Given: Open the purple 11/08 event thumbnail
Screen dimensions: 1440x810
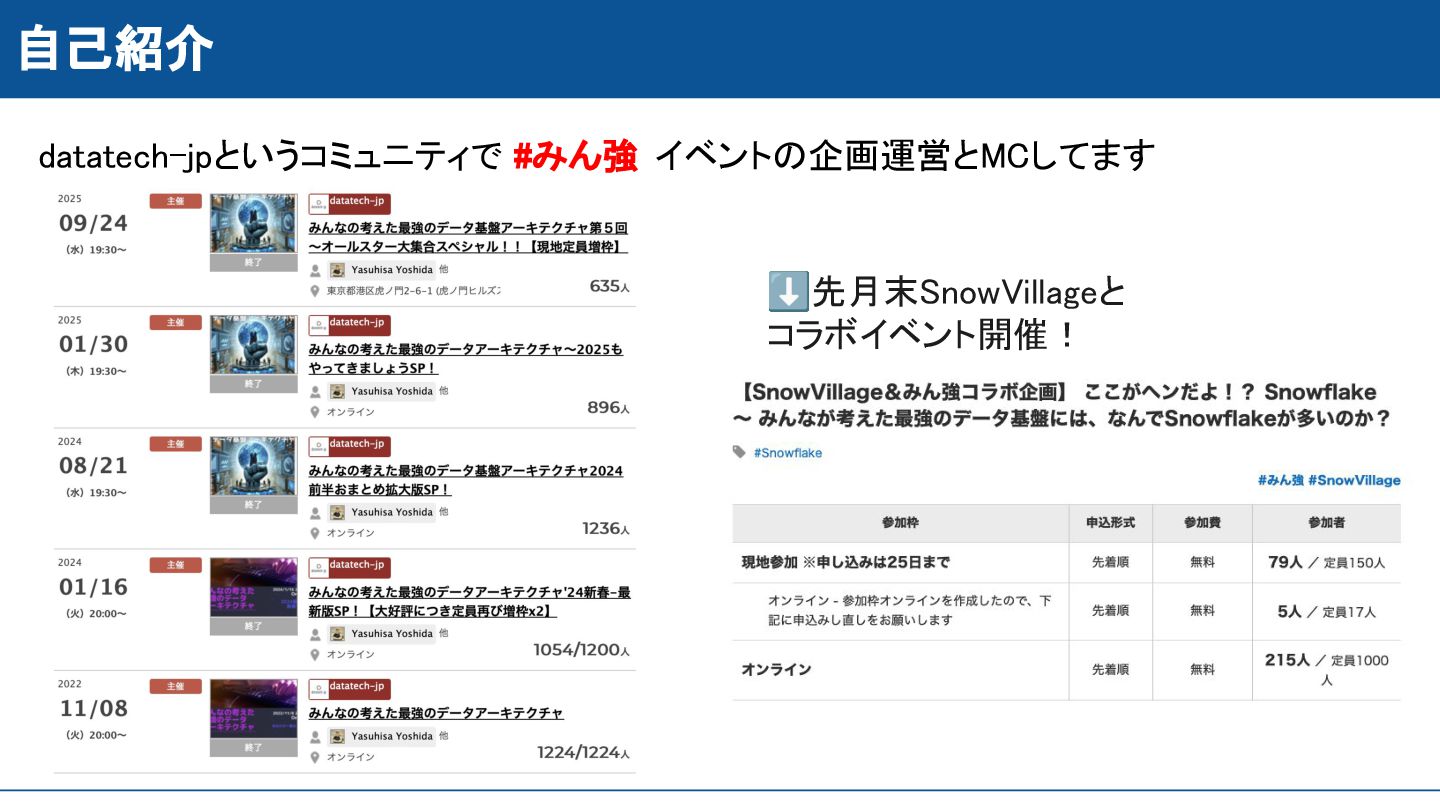Looking at the screenshot, I should (253, 709).
